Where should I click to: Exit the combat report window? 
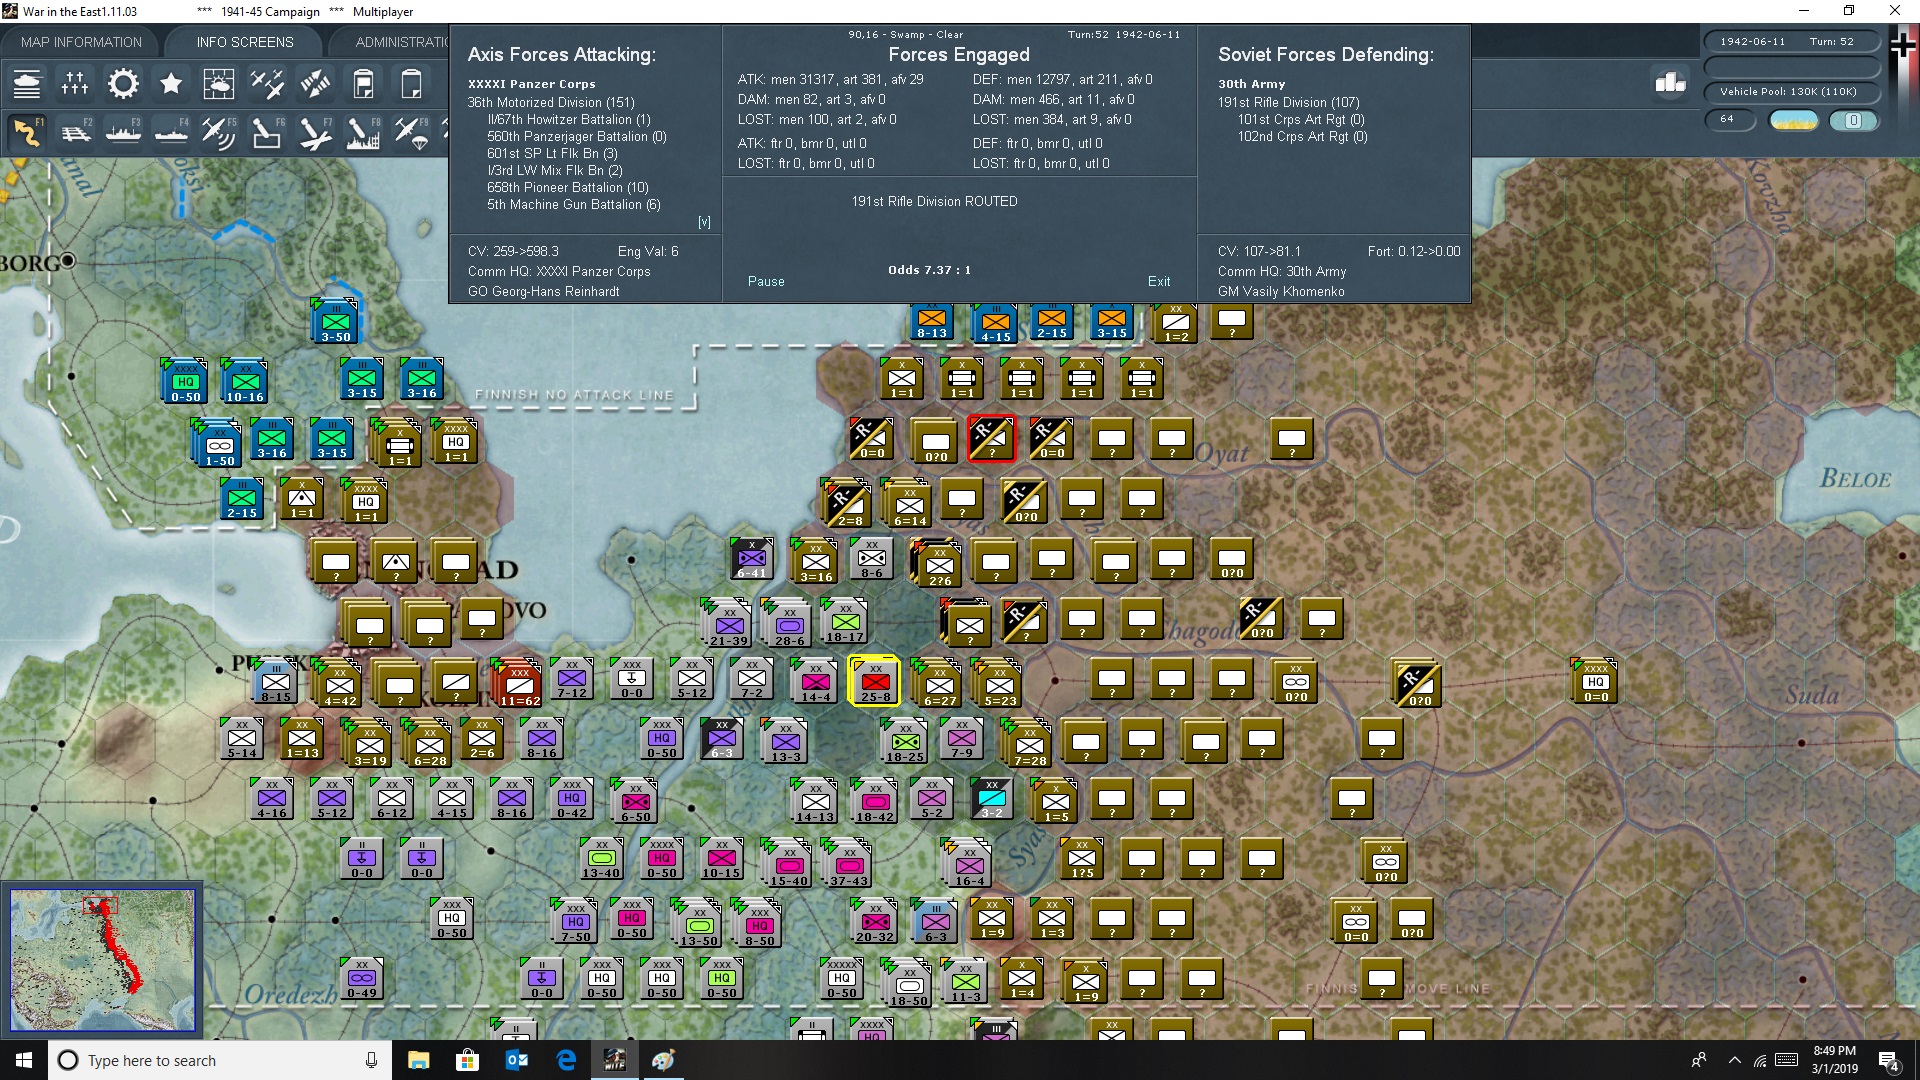click(x=1159, y=282)
